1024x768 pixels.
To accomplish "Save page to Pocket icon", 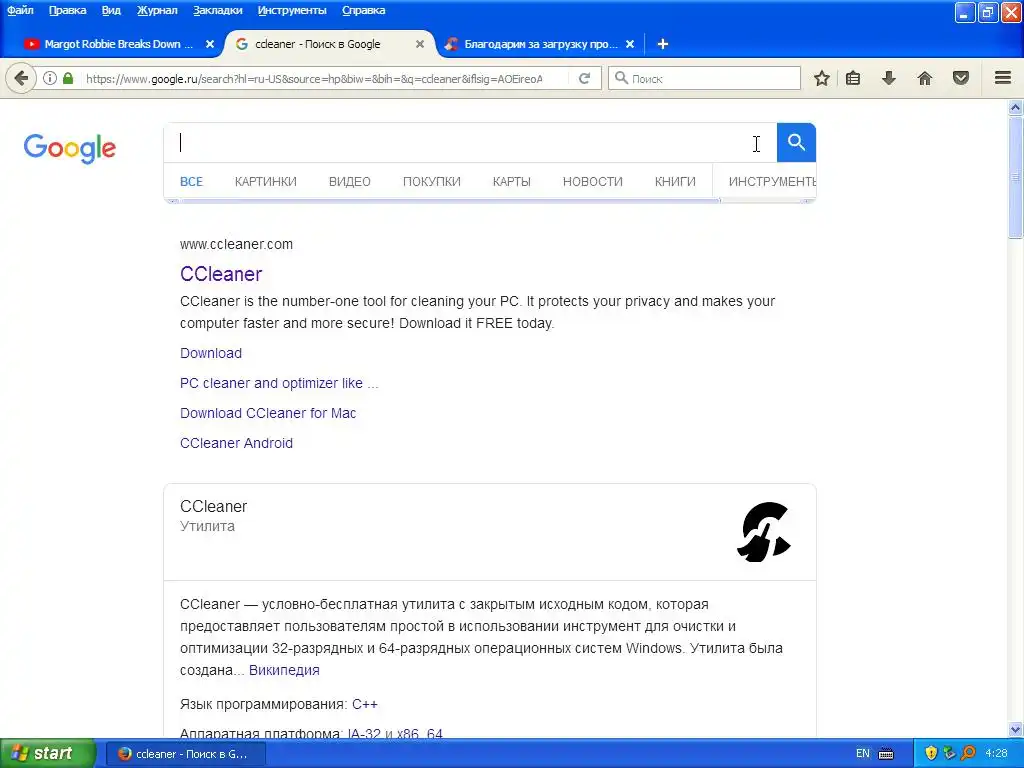I will (961, 78).
